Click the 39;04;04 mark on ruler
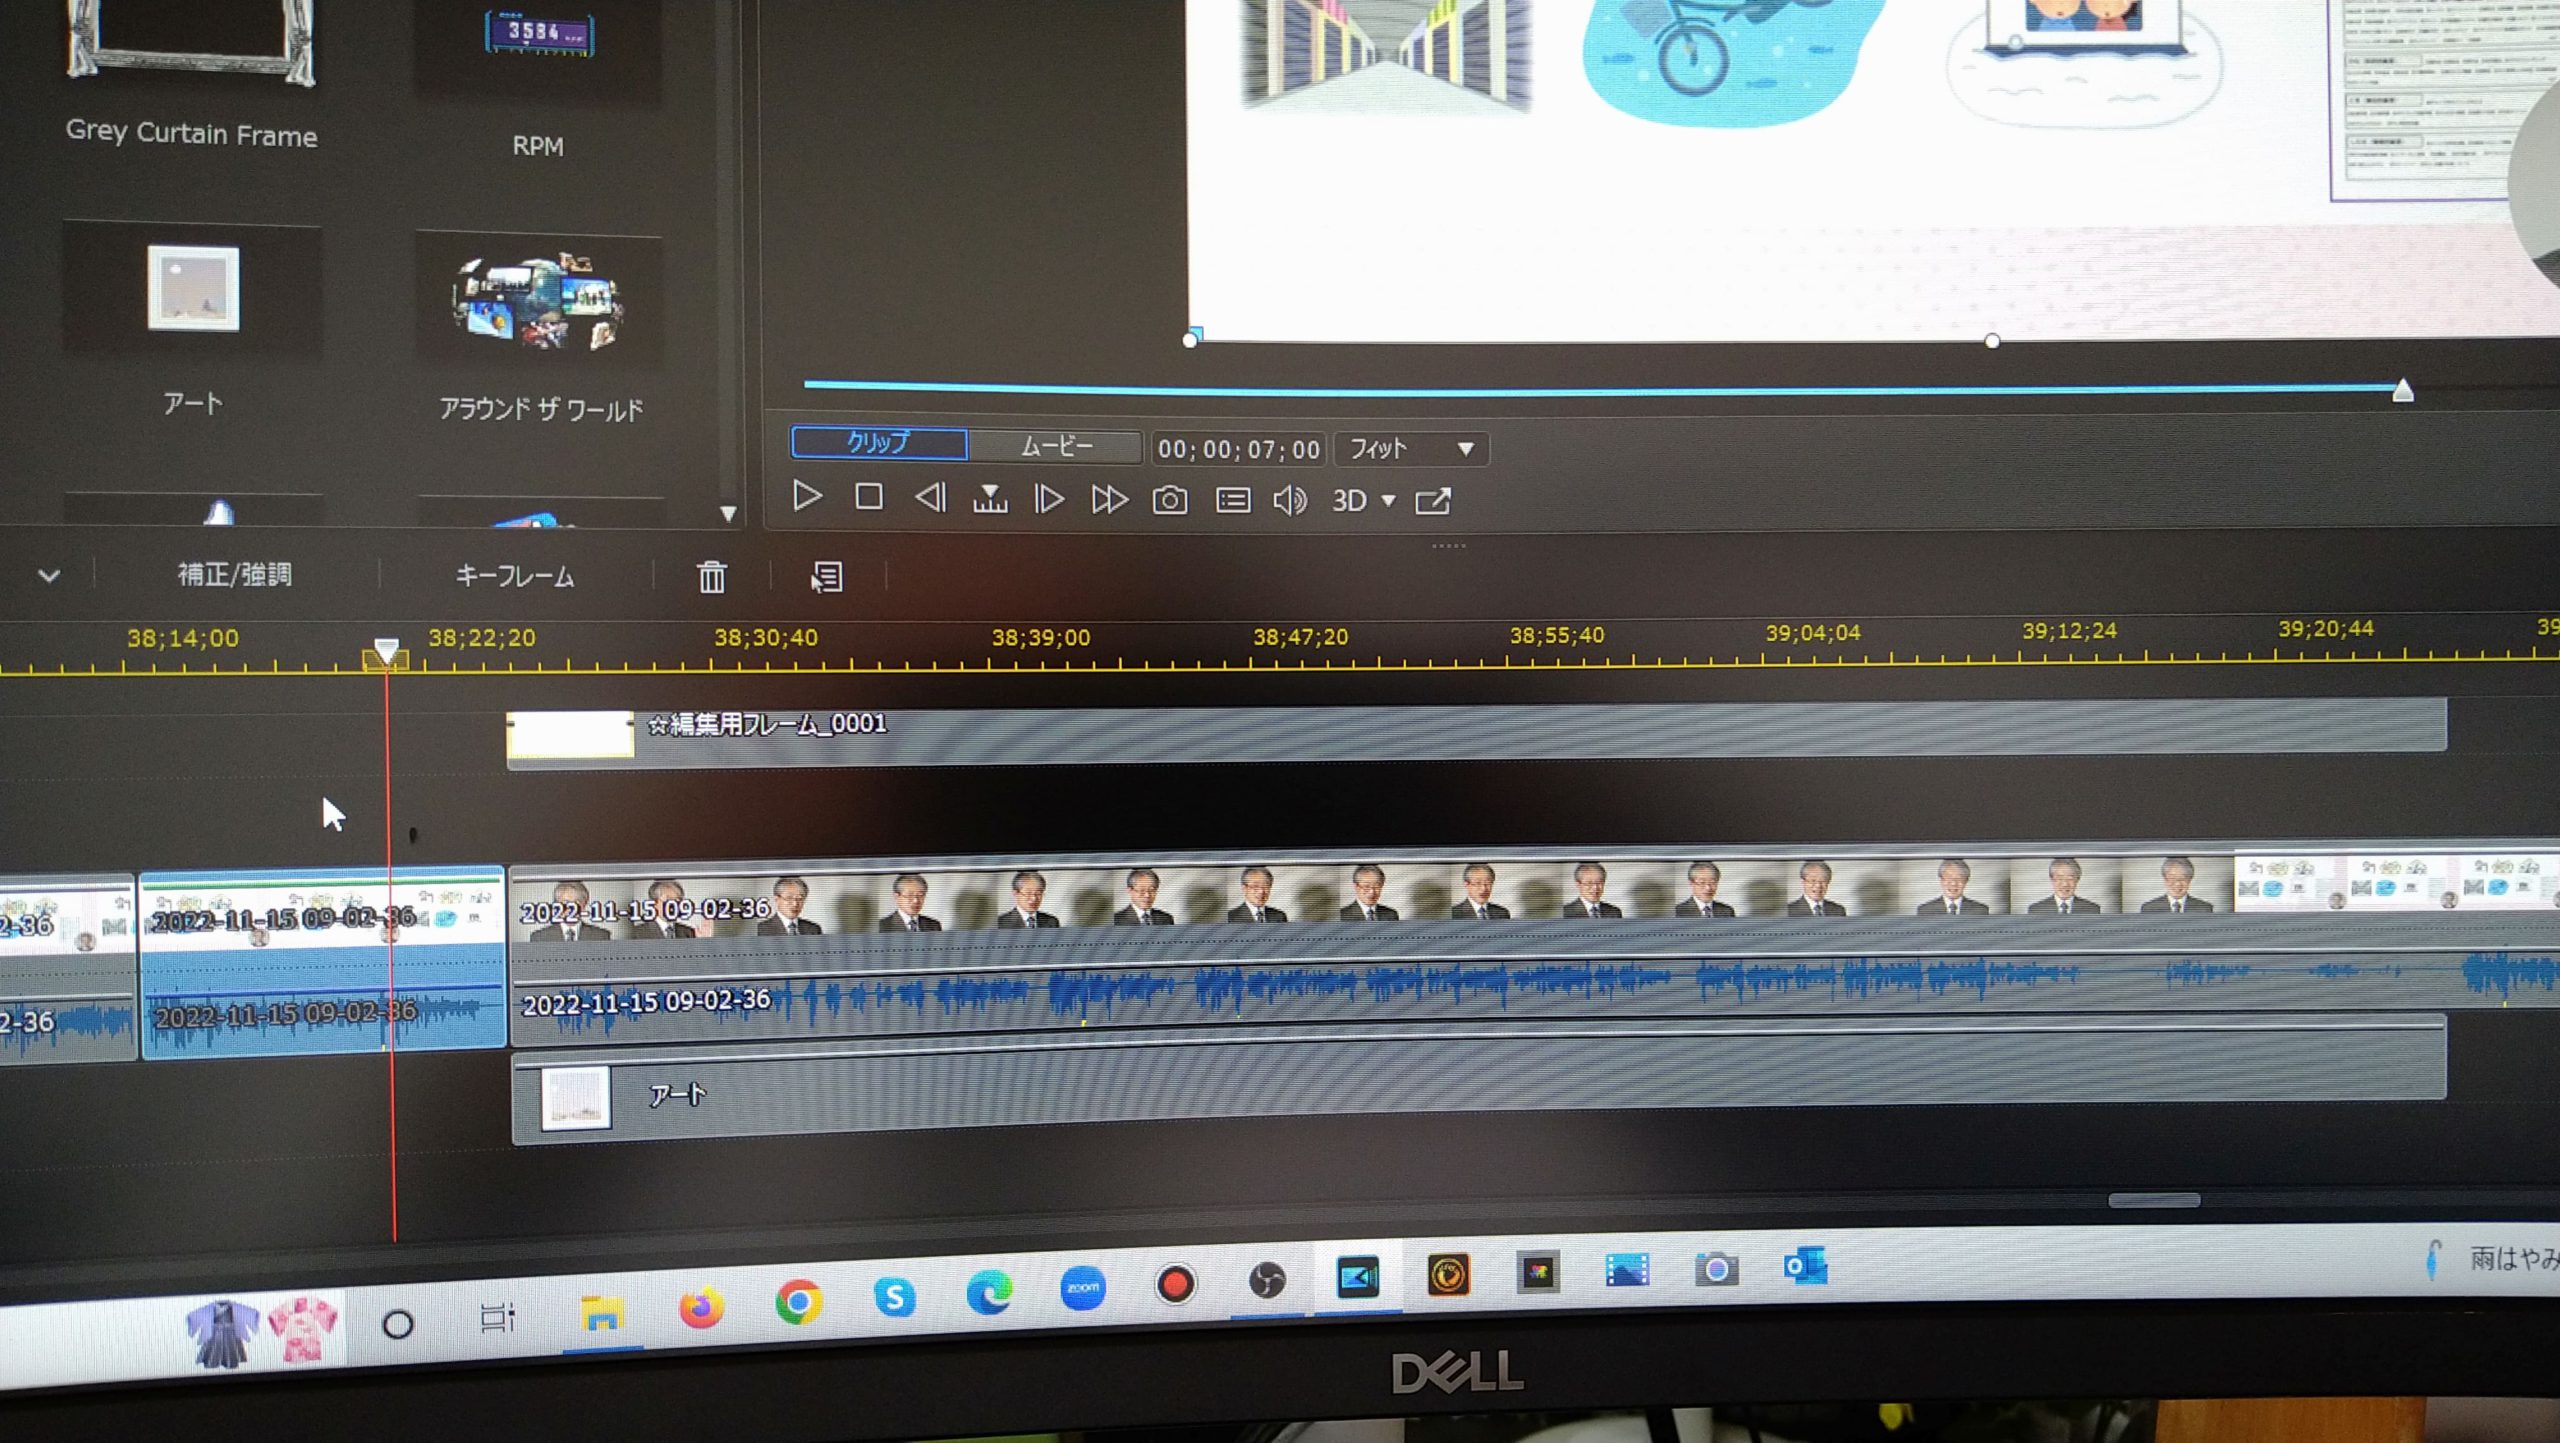This screenshot has height=1443, width=2560. [x=1812, y=632]
